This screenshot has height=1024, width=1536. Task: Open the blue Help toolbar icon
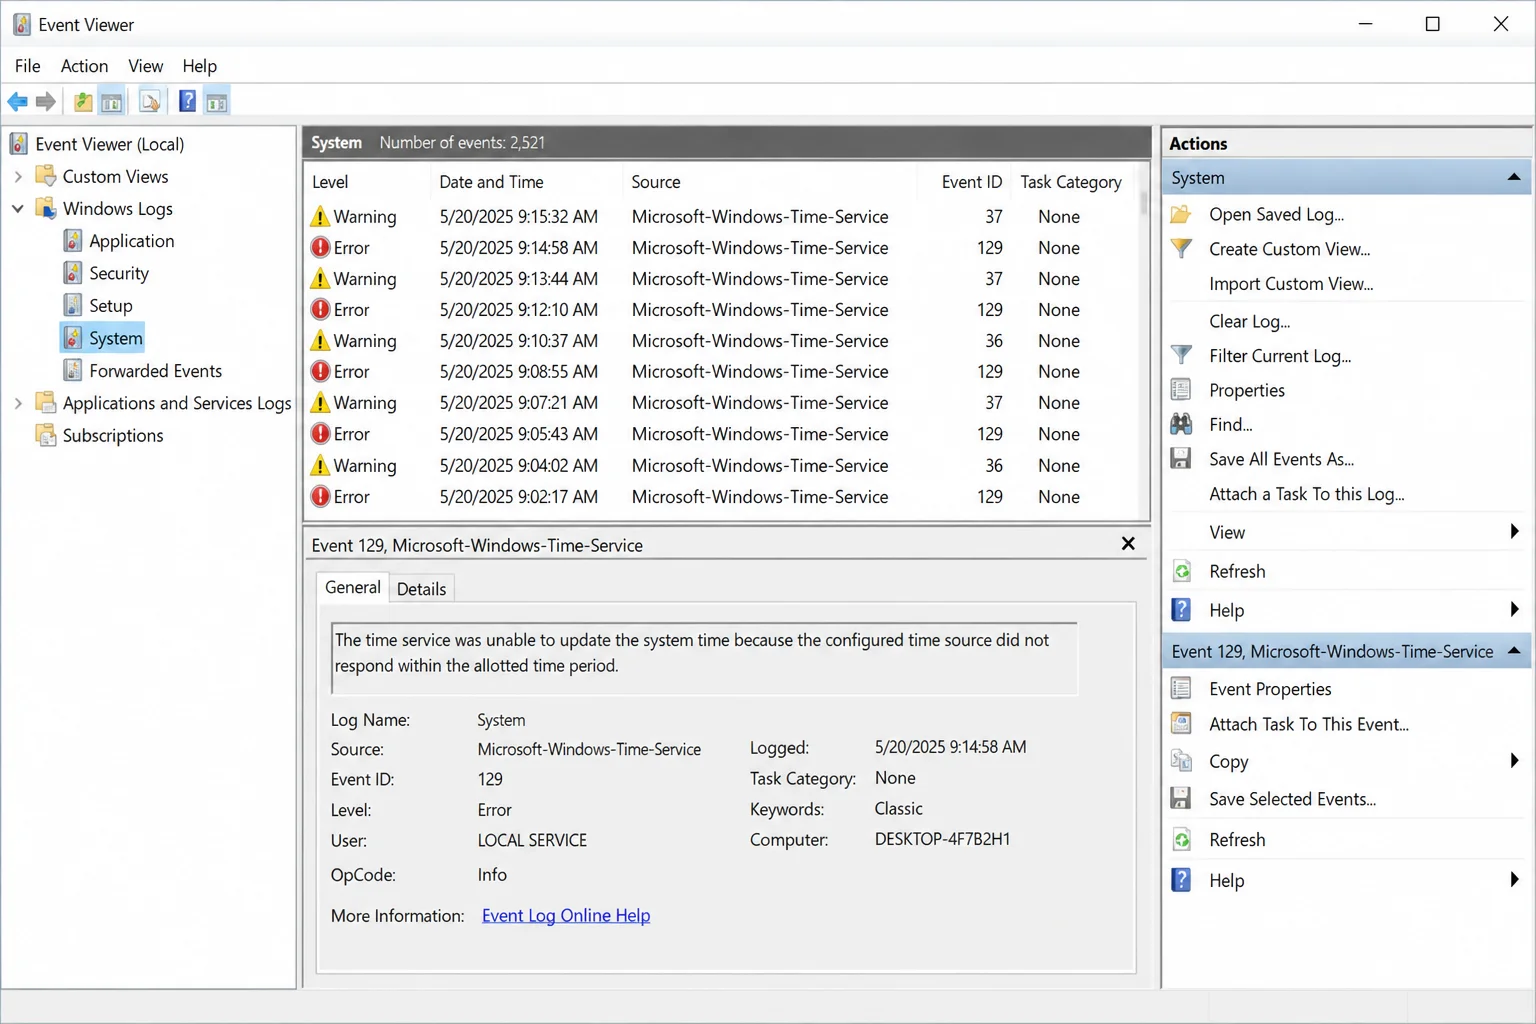click(187, 102)
